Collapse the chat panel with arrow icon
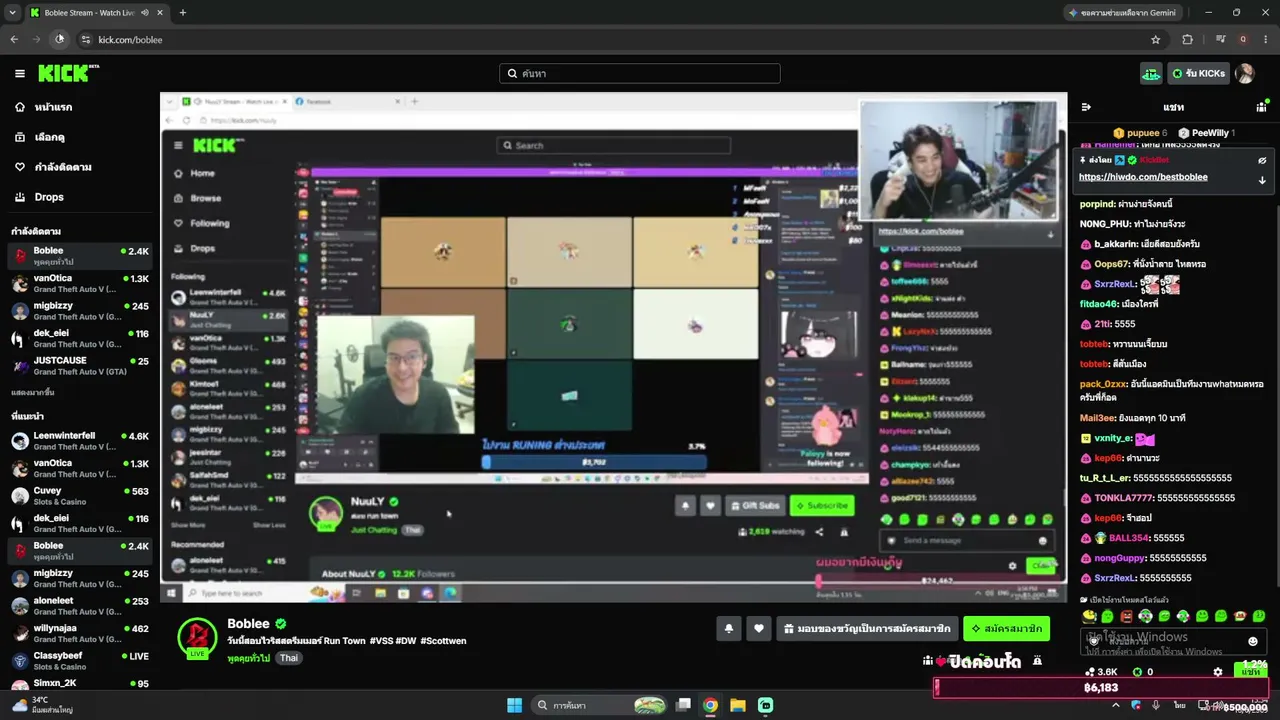This screenshot has width=1280, height=720. pos(1086,107)
